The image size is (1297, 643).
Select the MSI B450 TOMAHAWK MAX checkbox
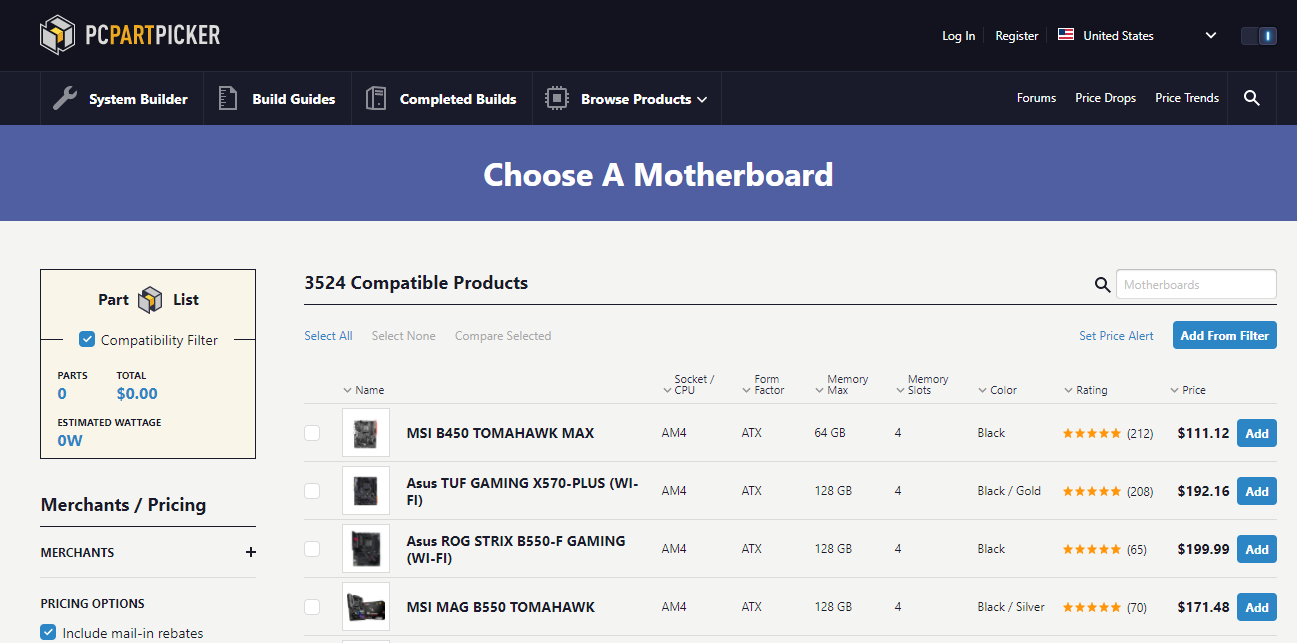pyautogui.click(x=312, y=433)
